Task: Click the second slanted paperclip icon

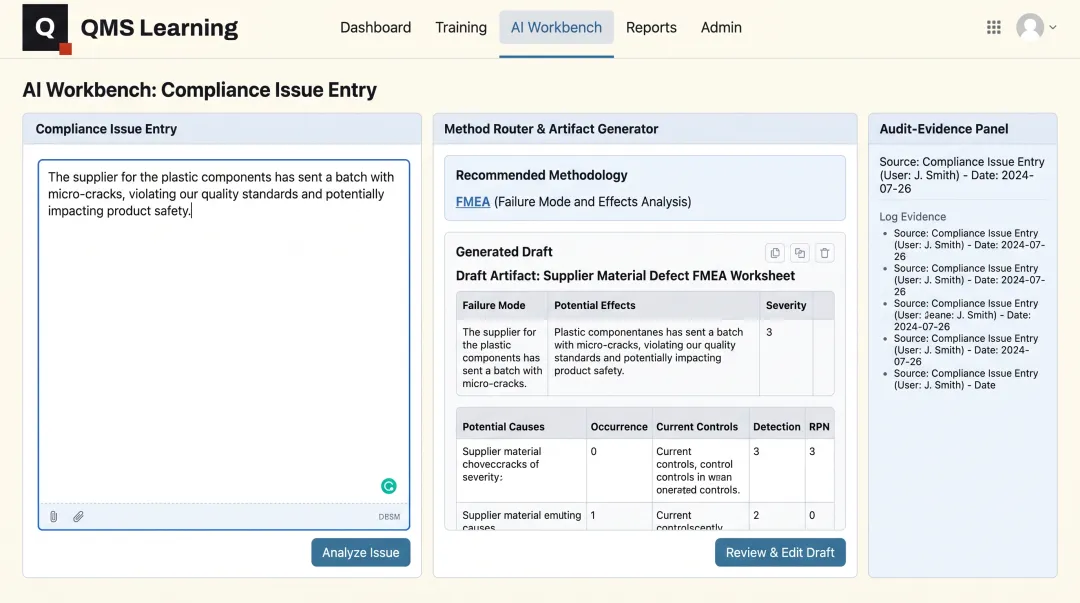Action: pos(79,516)
